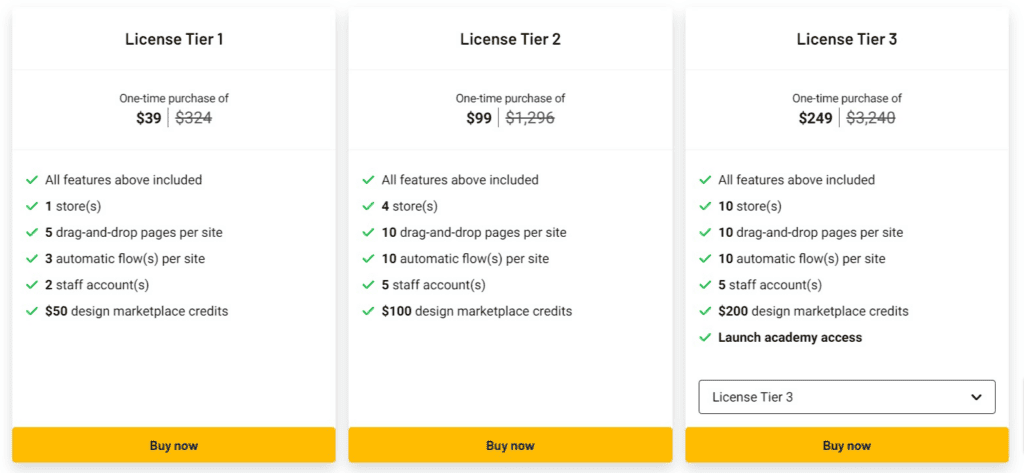Click checkmark beside $50 design marketplace credits

32,311
